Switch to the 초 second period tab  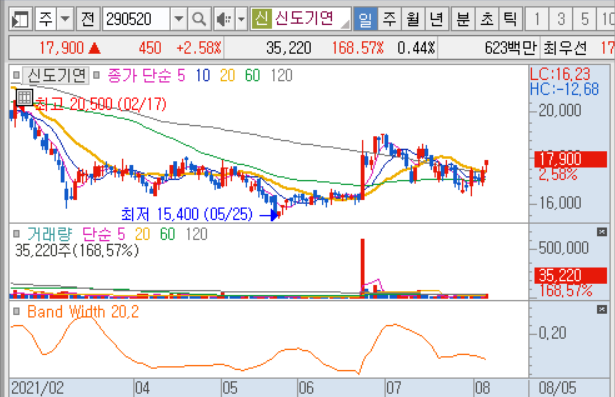tap(487, 19)
